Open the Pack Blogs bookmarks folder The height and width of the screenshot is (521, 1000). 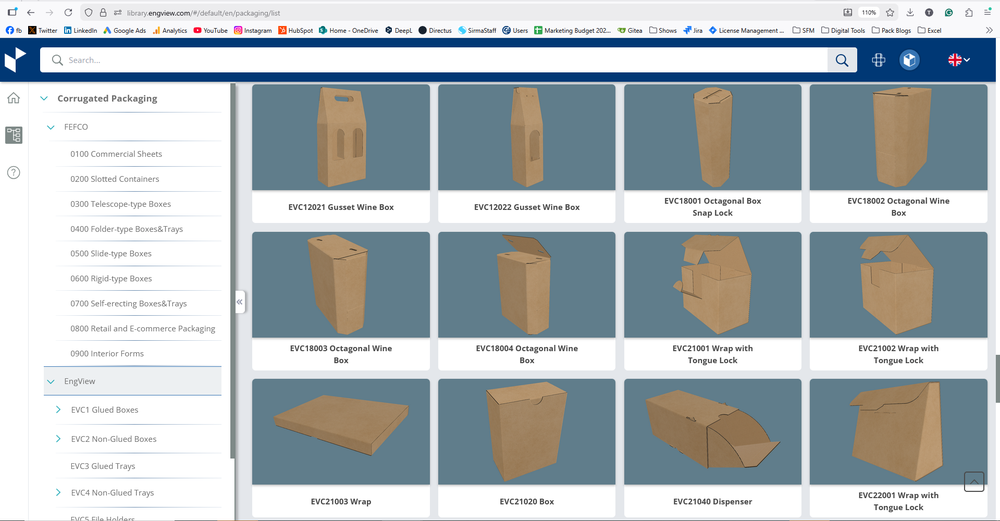[892, 30]
